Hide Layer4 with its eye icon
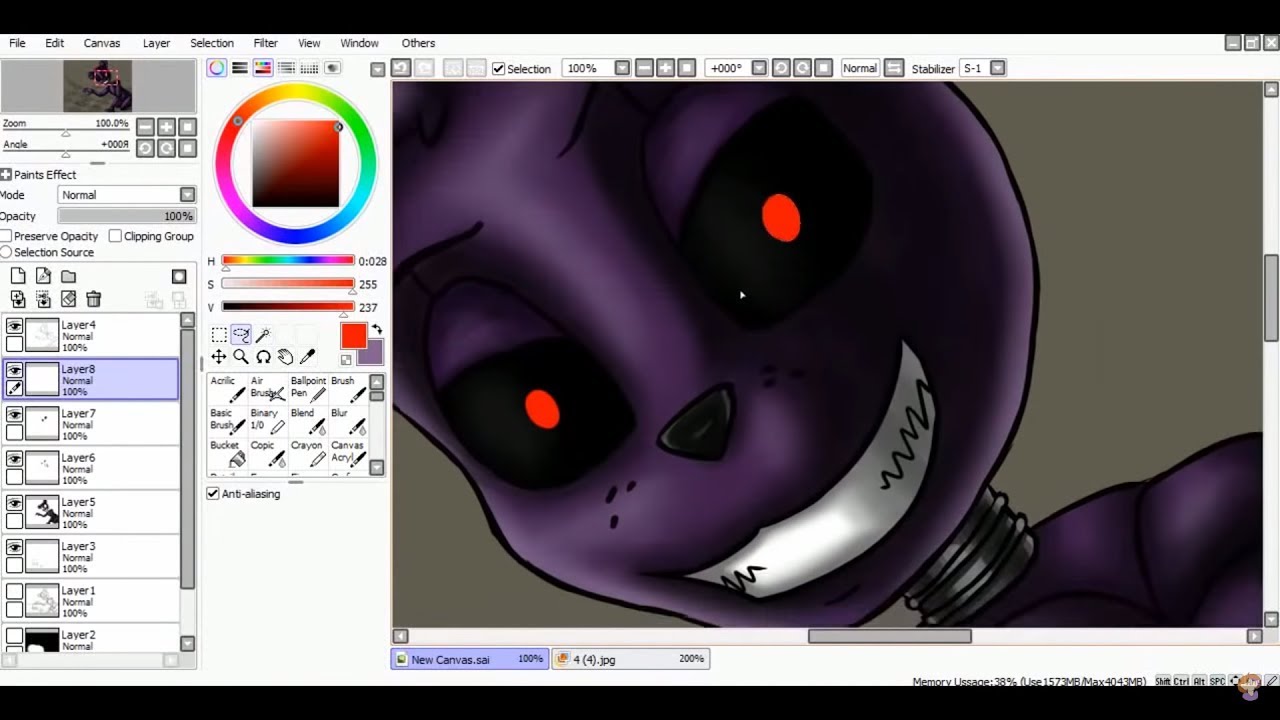This screenshot has width=1280, height=720. pos(14,326)
